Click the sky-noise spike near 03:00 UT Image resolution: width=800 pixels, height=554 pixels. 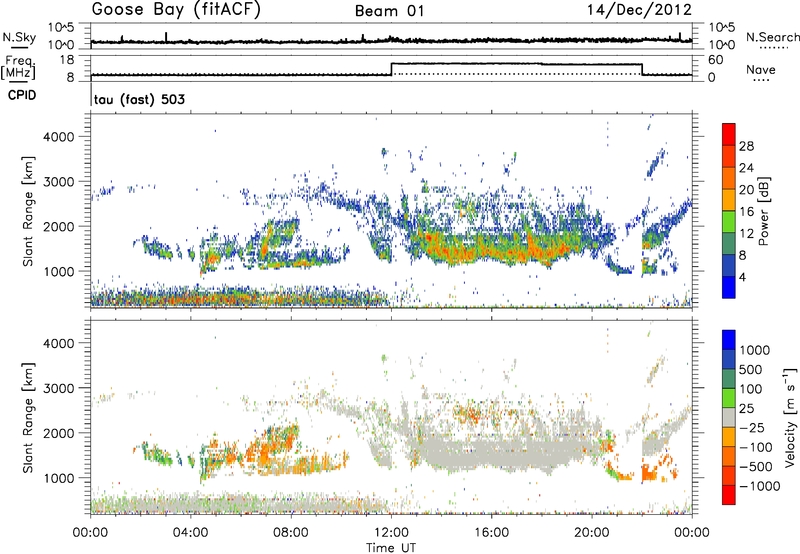coord(166,37)
